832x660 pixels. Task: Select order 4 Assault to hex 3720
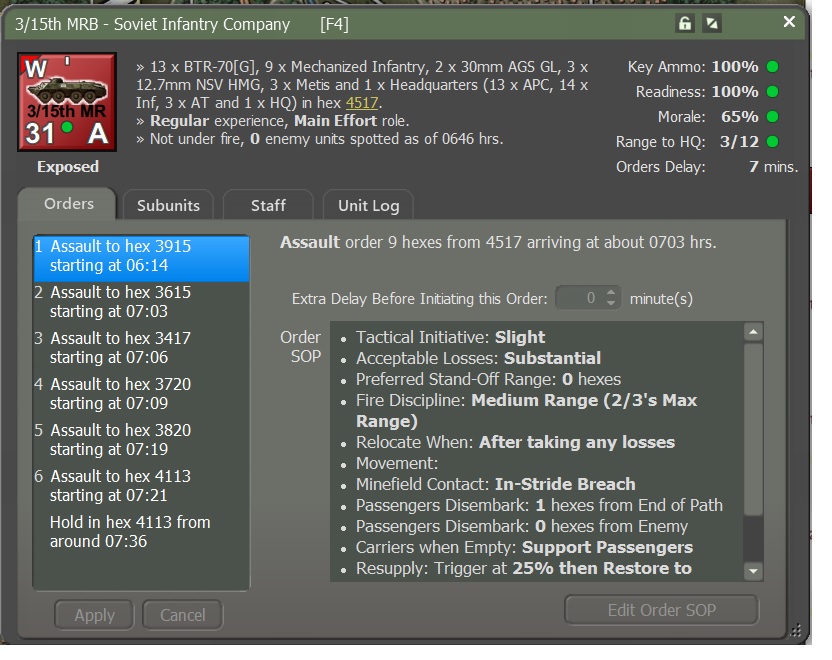point(141,394)
